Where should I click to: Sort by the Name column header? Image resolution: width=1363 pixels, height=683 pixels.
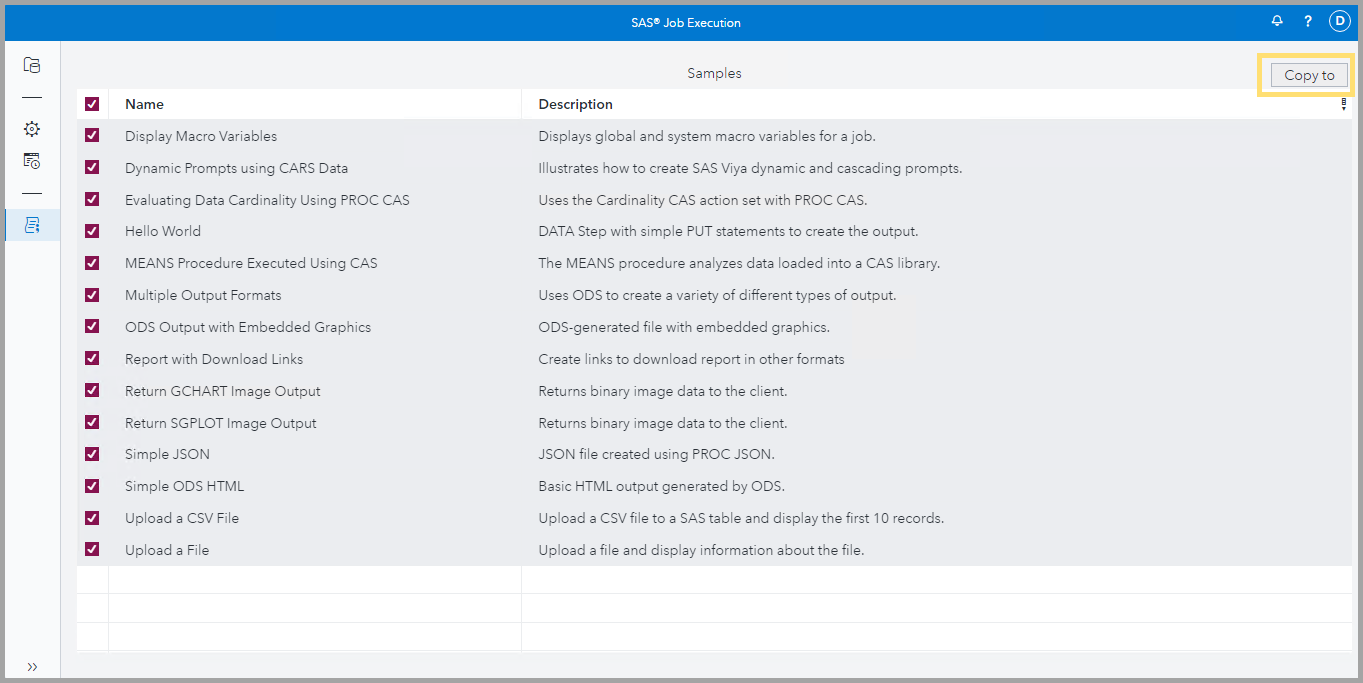(144, 104)
